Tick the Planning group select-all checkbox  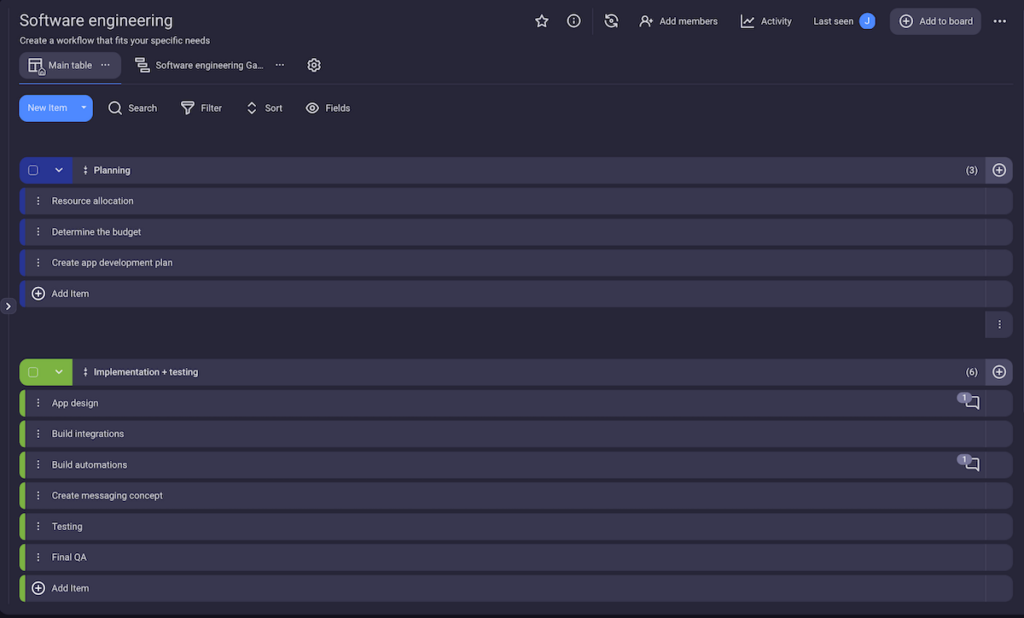33,170
